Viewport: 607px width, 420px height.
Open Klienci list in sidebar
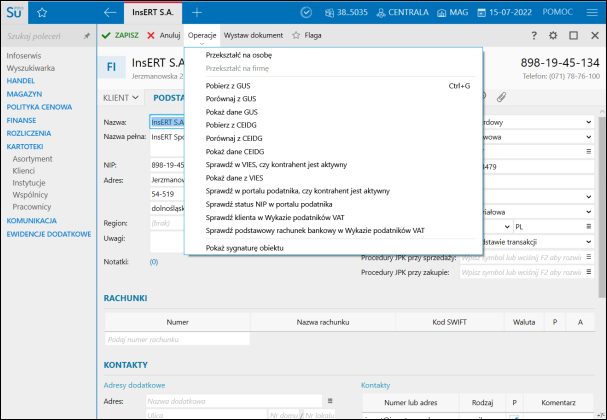24,171
